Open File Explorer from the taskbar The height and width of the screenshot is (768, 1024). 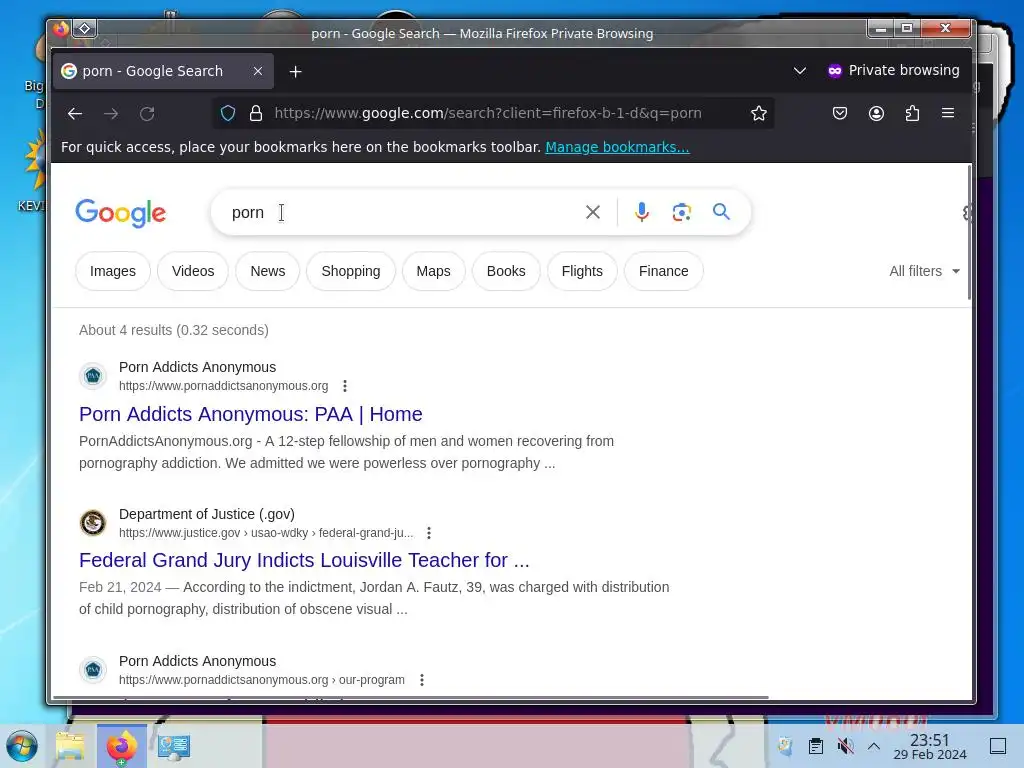pos(71,746)
